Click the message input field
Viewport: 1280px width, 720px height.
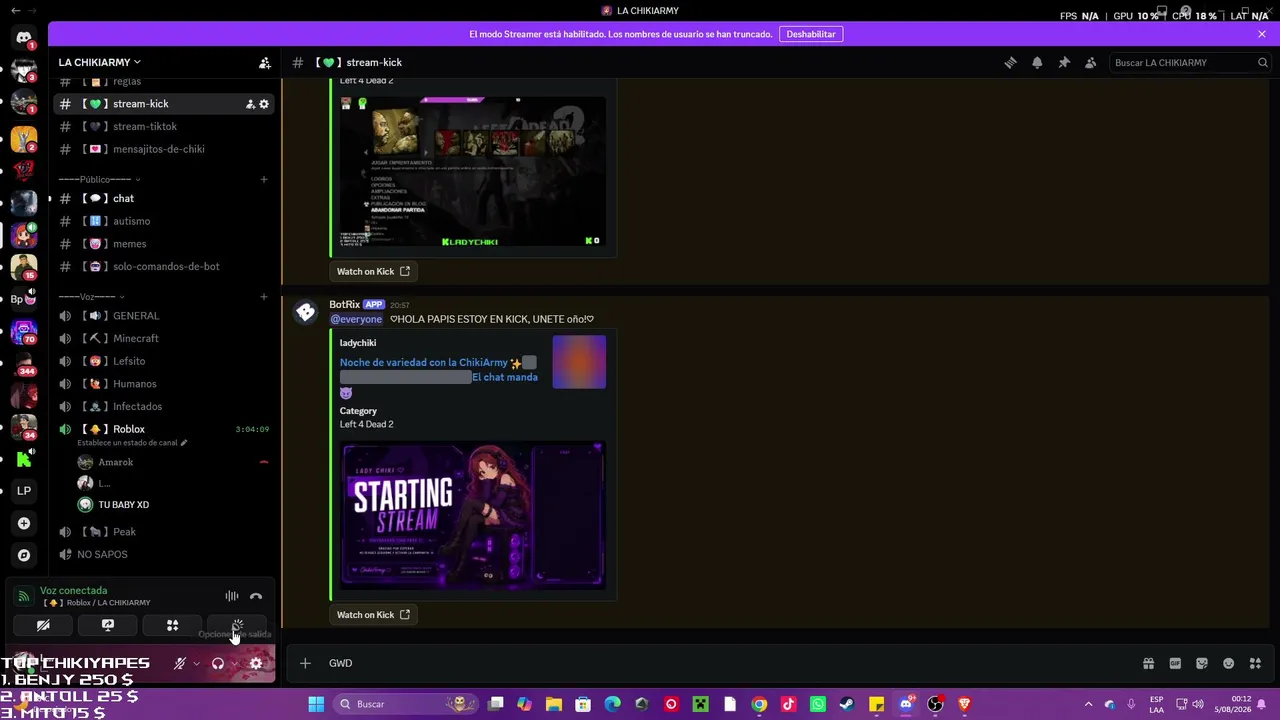pyautogui.click(x=730, y=663)
